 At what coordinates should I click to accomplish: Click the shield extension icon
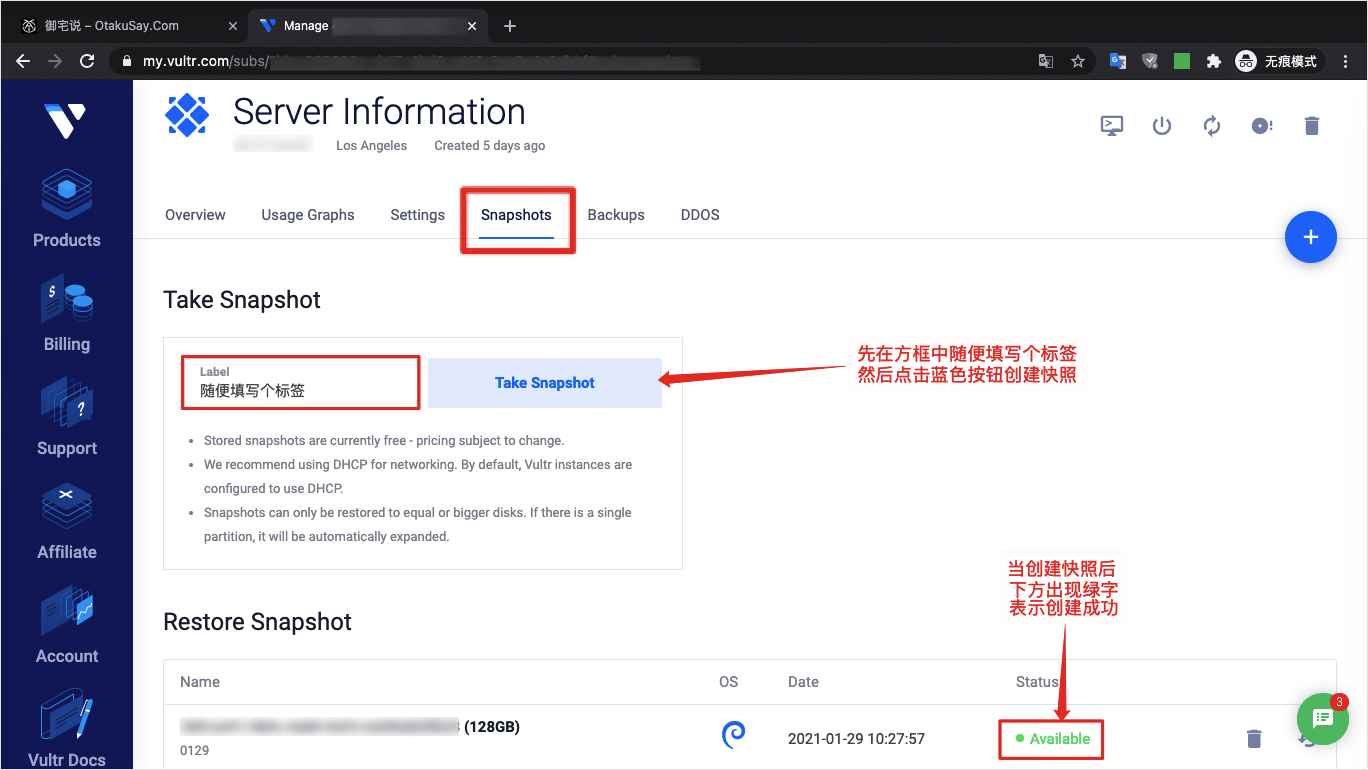click(x=1150, y=61)
